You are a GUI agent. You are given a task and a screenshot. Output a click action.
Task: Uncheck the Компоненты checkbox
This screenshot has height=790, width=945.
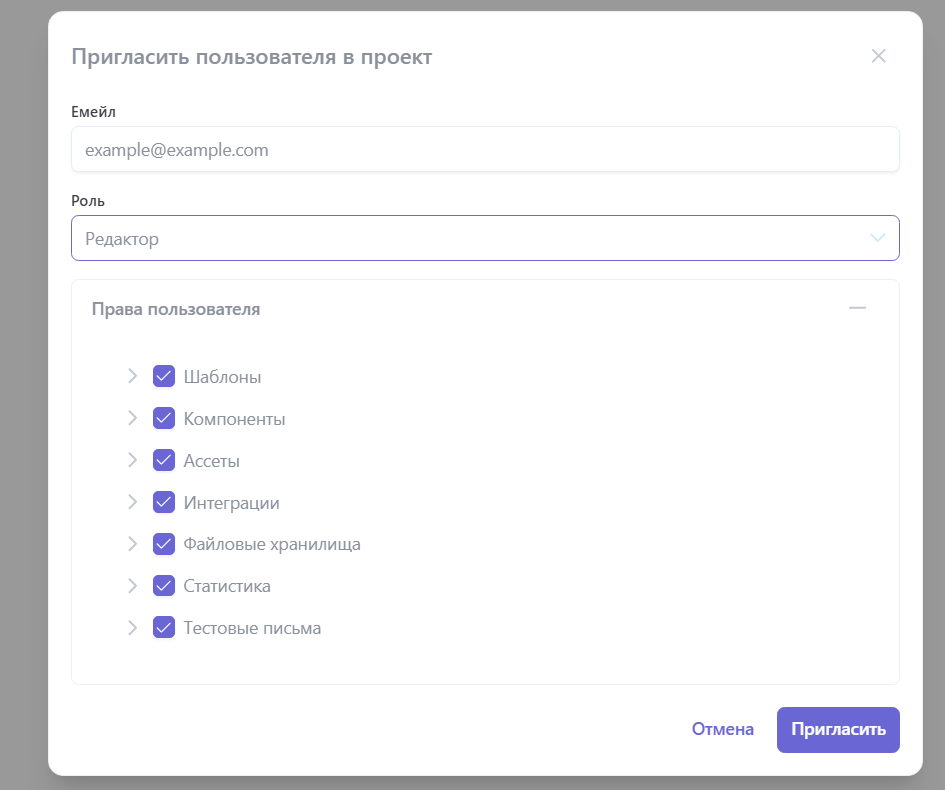164,418
